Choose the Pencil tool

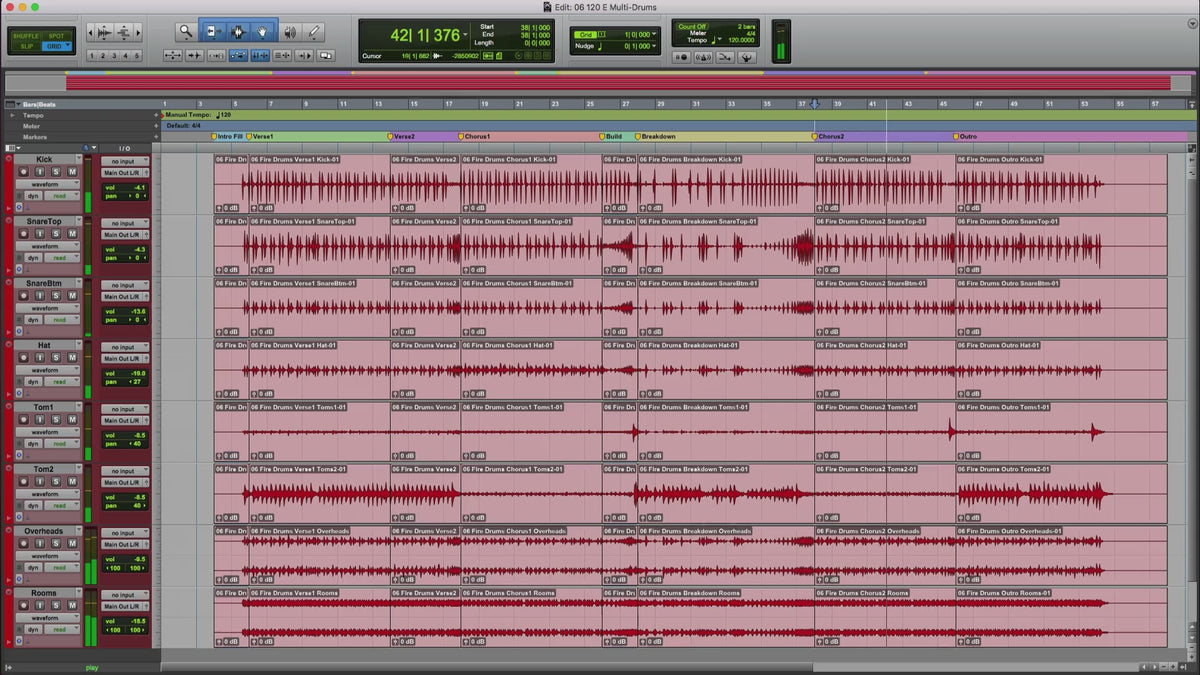pyautogui.click(x=314, y=32)
